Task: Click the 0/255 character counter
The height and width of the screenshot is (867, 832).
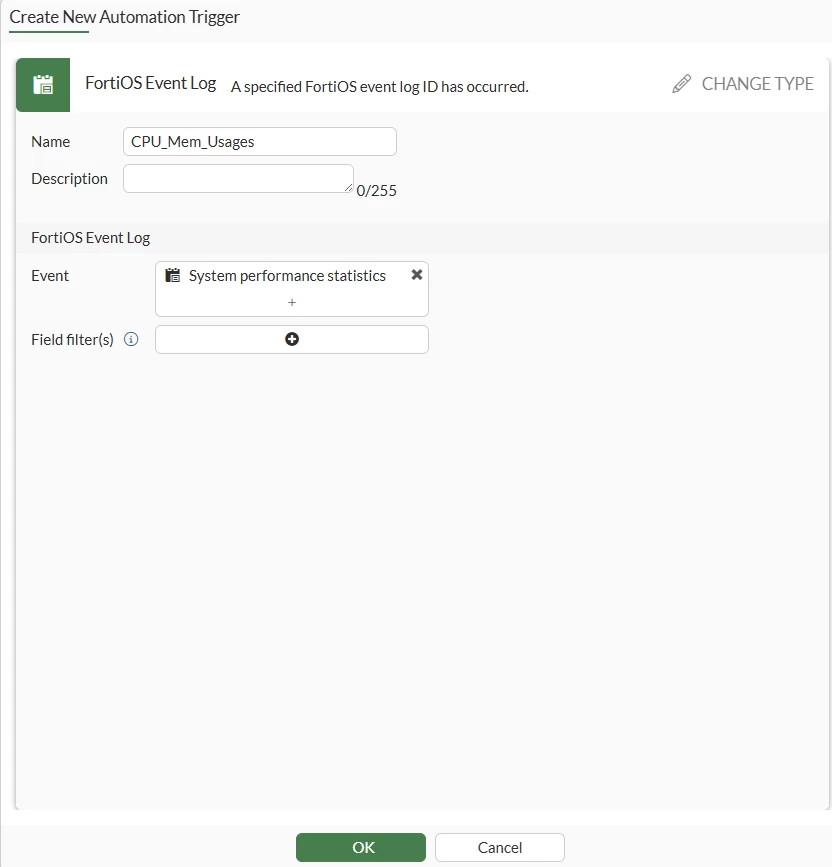Action: pos(376,191)
